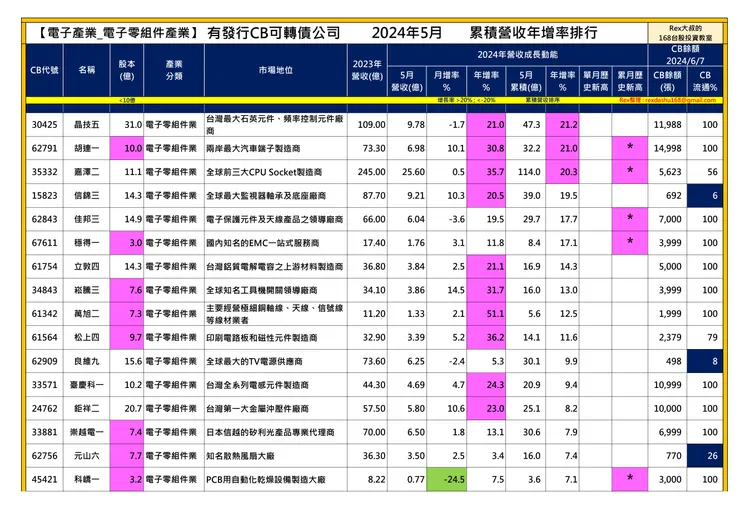This screenshot has height=523, width=740.
Task: Select the May revenue cell 25.60
Action: (407, 172)
